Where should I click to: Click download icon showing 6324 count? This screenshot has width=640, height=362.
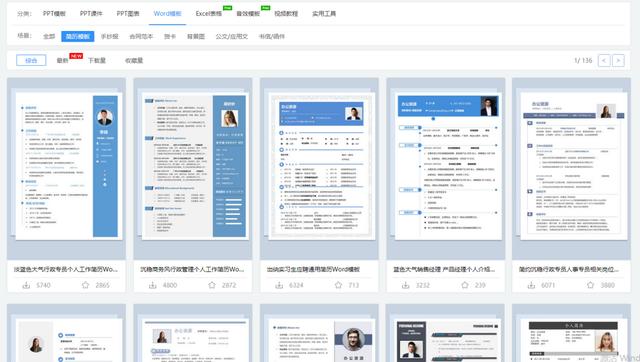(279, 285)
